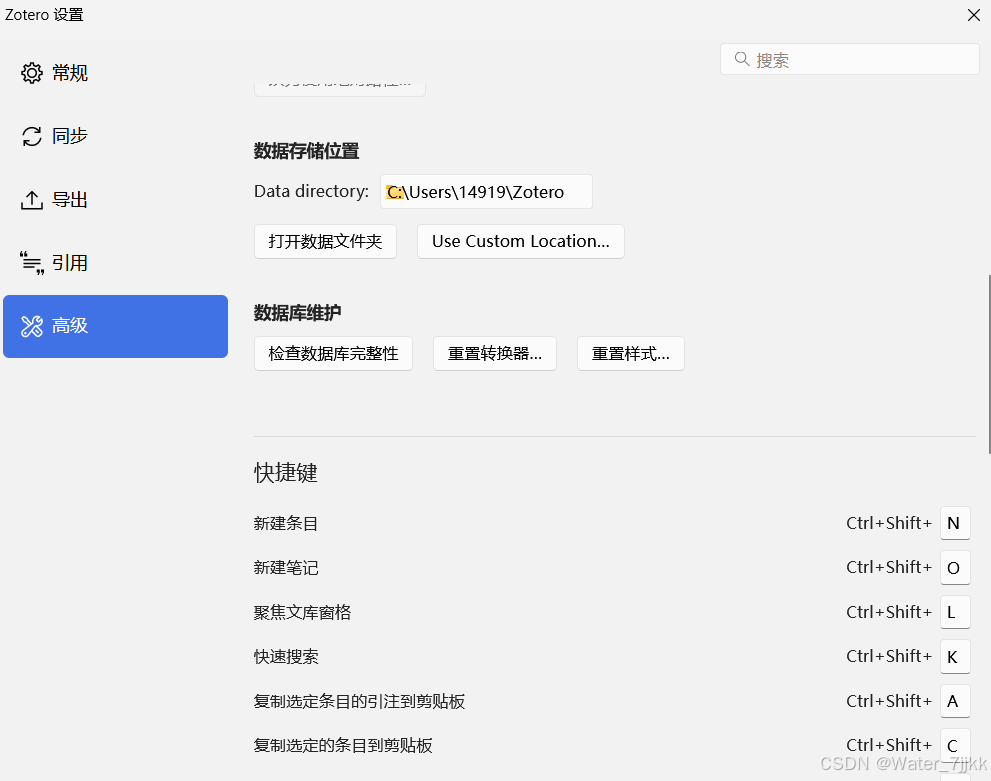Click the 快捷键 section heading

(286, 473)
